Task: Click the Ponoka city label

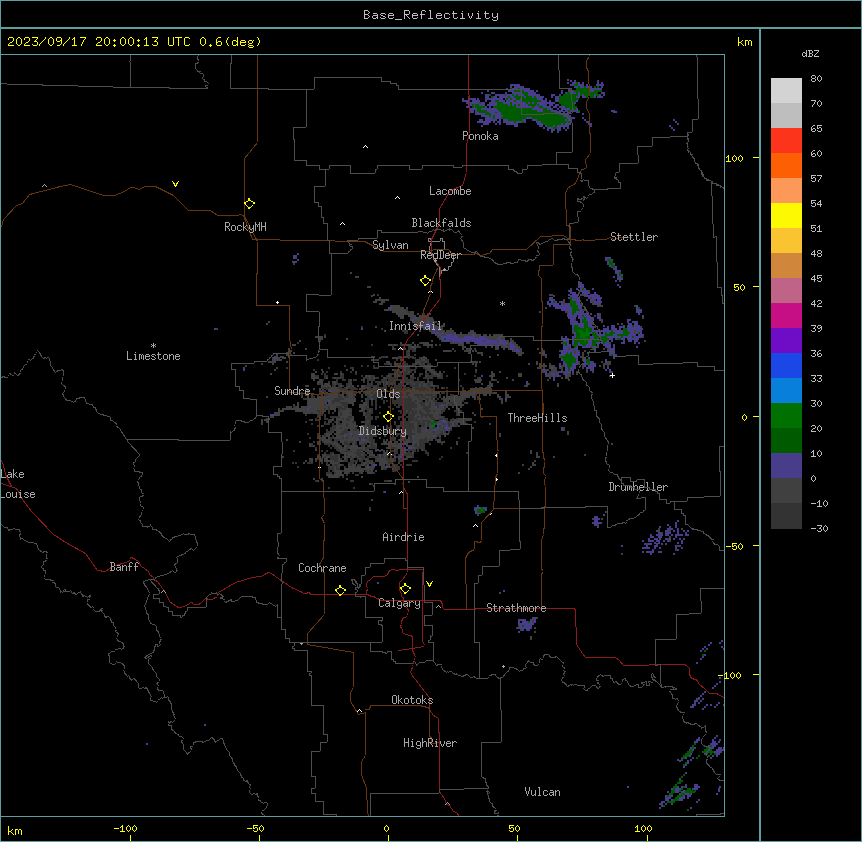Action: click(480, 136)
